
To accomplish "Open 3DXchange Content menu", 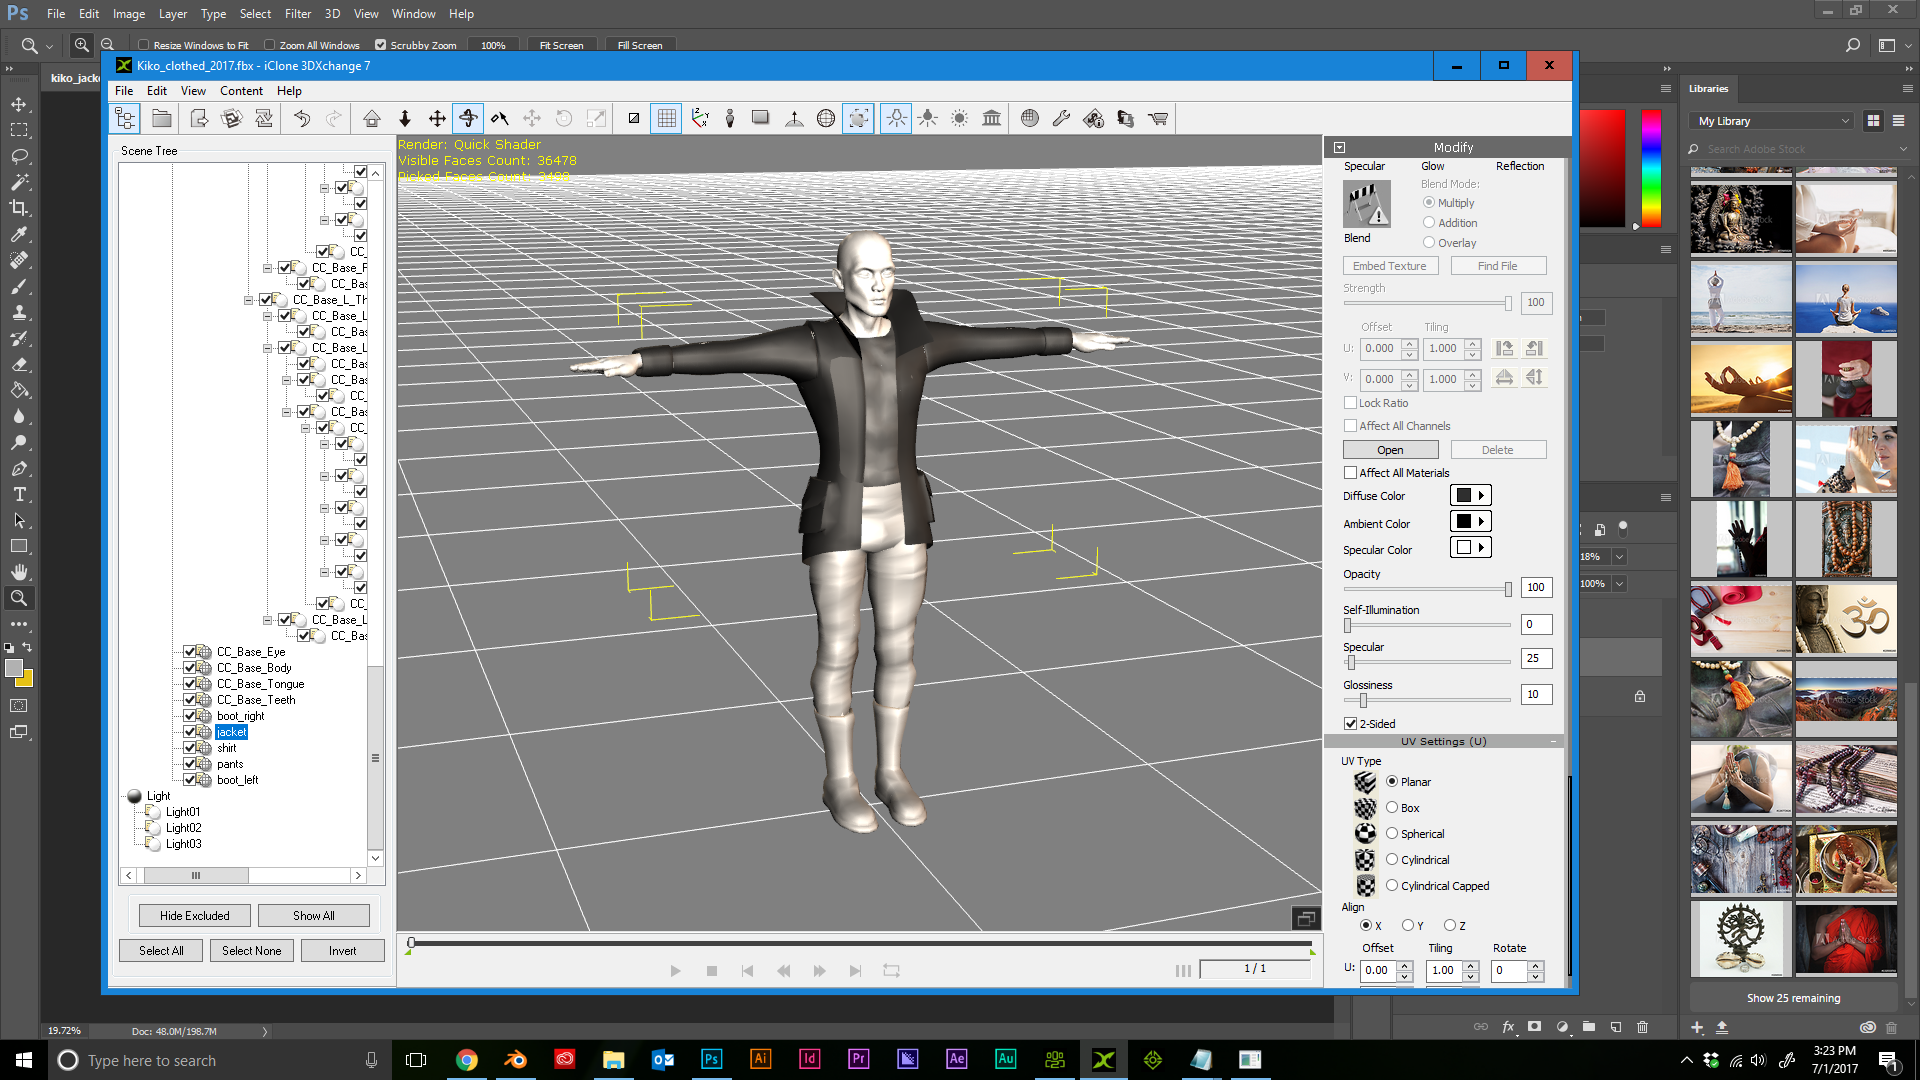I will click(241, 91).
